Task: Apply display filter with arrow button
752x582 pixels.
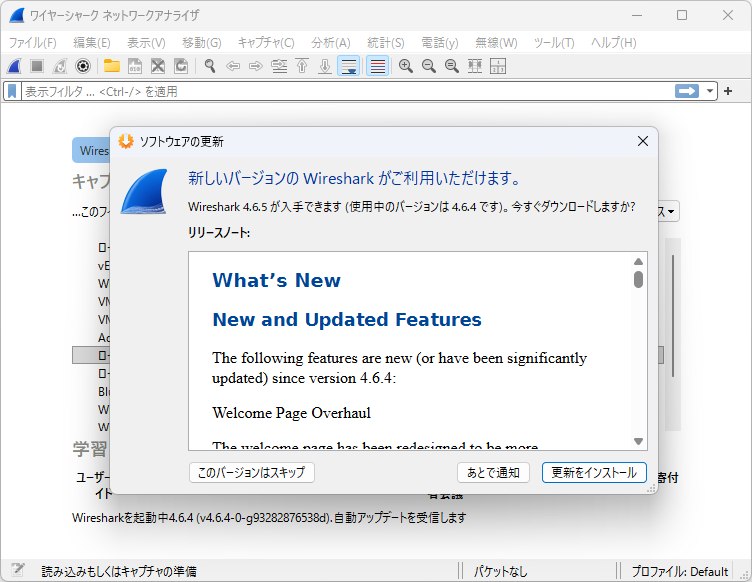Action: [x=687, y=91]
